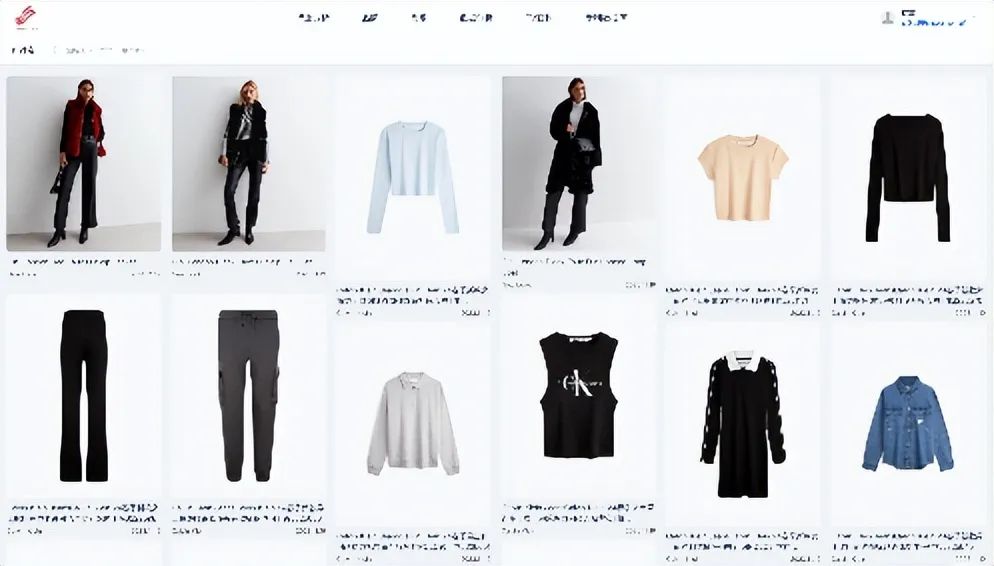The height and width of the screenshot is (566, 994).
Task: Open the beige short-sleeve t-shirt
Action: click(x=742, y=177)
